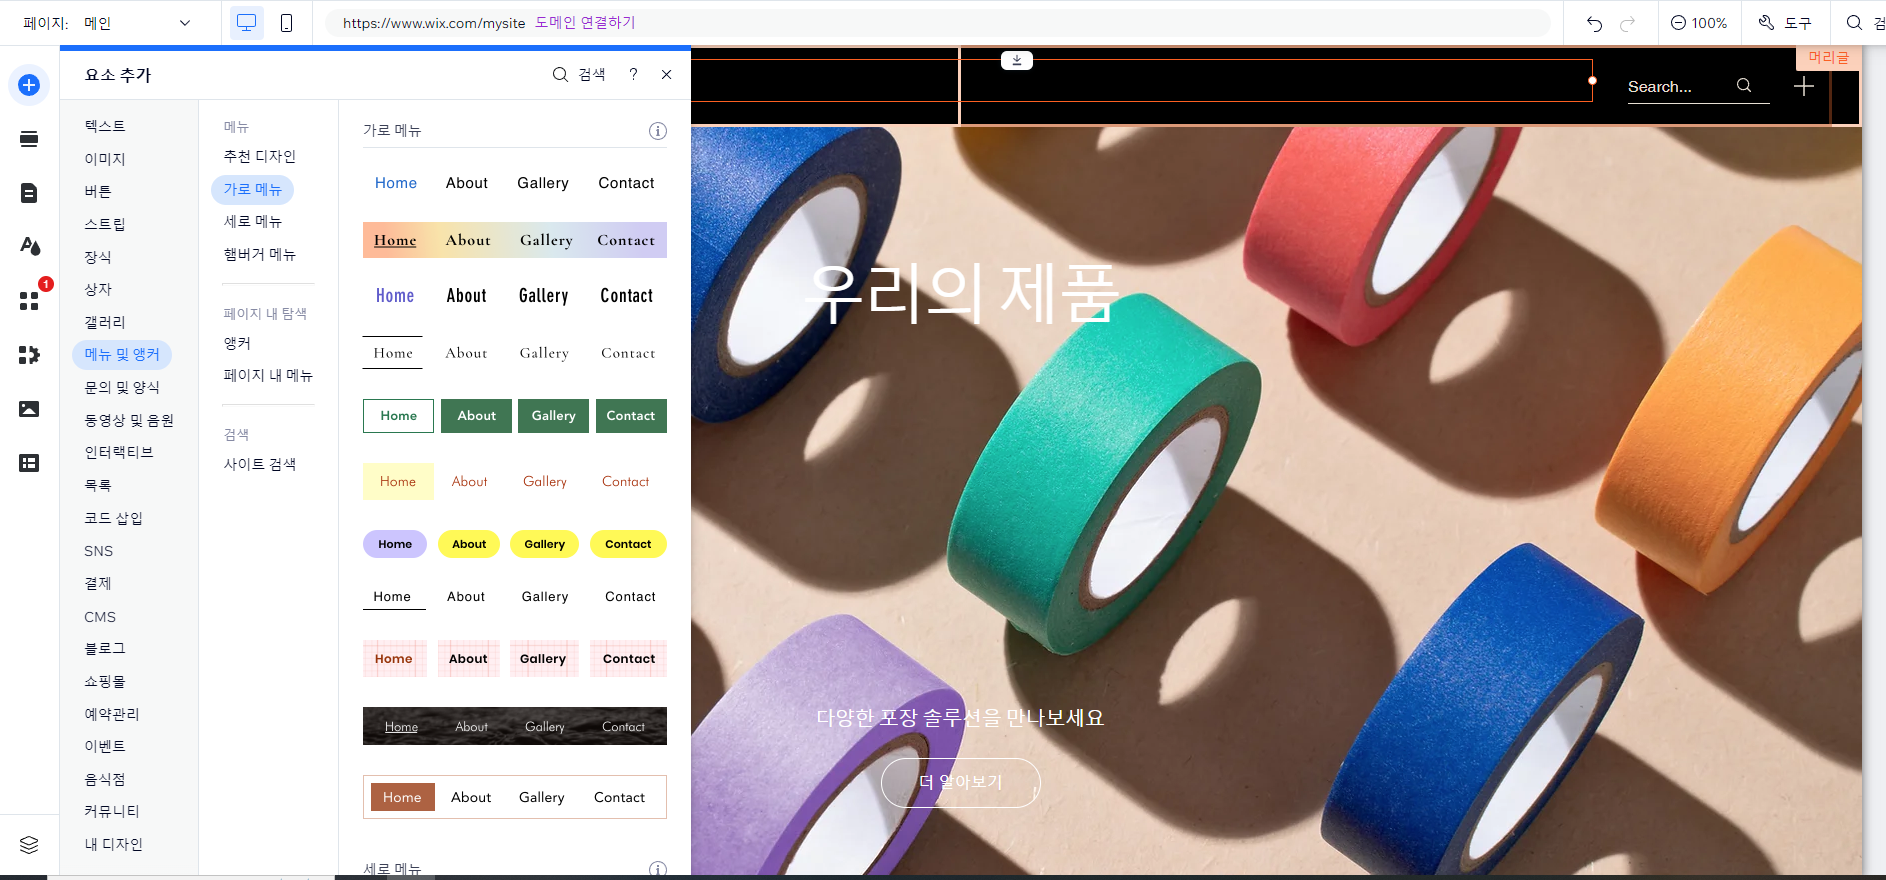Click the download arrow handle on header
Viewport: 1886px width, 880px height.
1017,60
